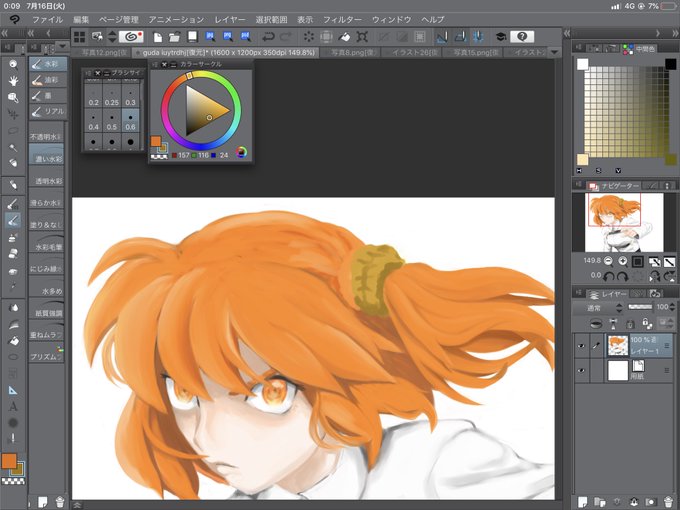Select the Text tool (A)
The height and width of the screenshot is (510, 680).
(x=13, y=406)
